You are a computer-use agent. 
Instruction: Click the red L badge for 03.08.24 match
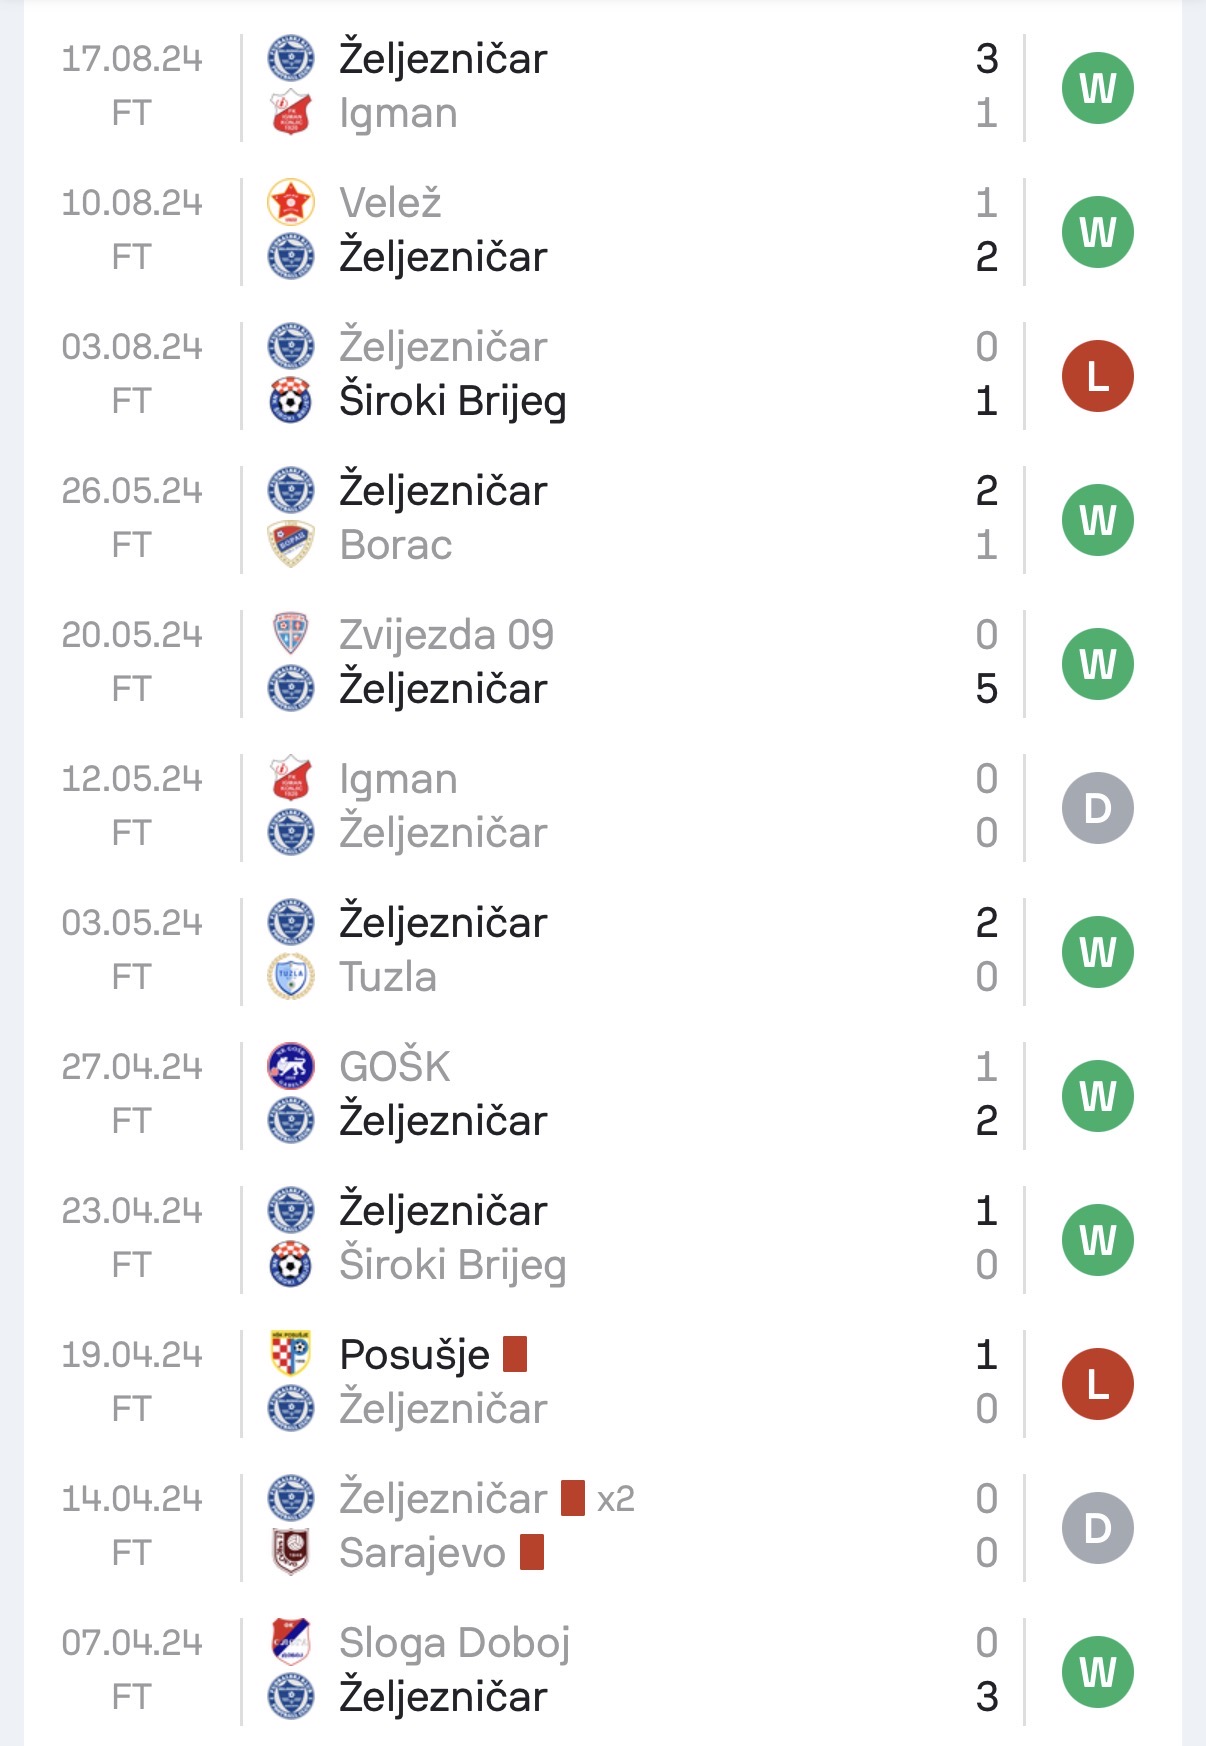[x=1097, y=376]
